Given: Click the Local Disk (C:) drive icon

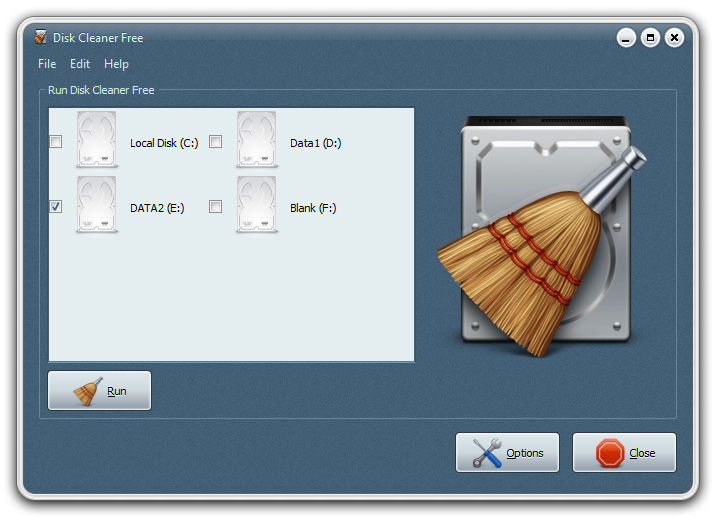Looking at the screenshot, I should 97,140.
